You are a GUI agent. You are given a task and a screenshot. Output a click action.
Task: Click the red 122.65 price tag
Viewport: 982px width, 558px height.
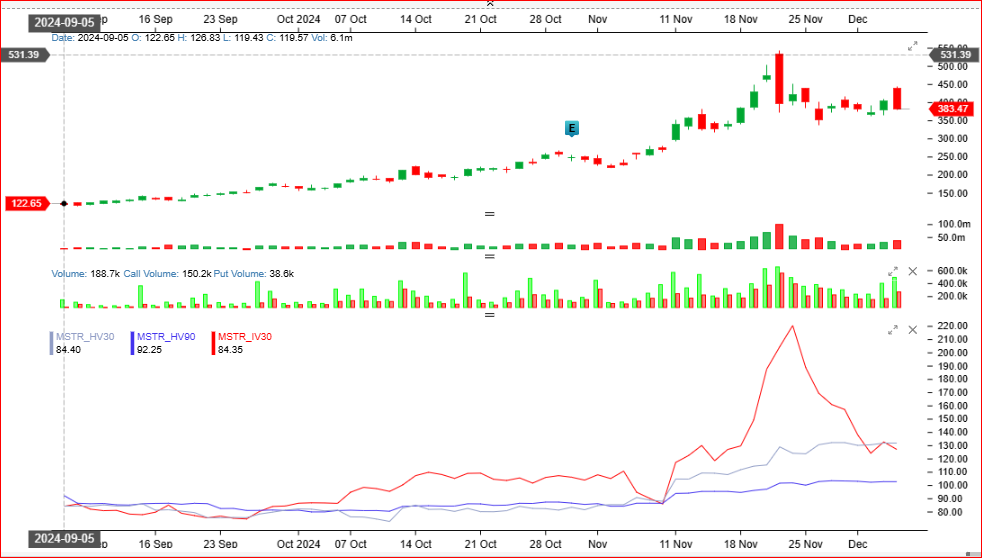[26, 204]
